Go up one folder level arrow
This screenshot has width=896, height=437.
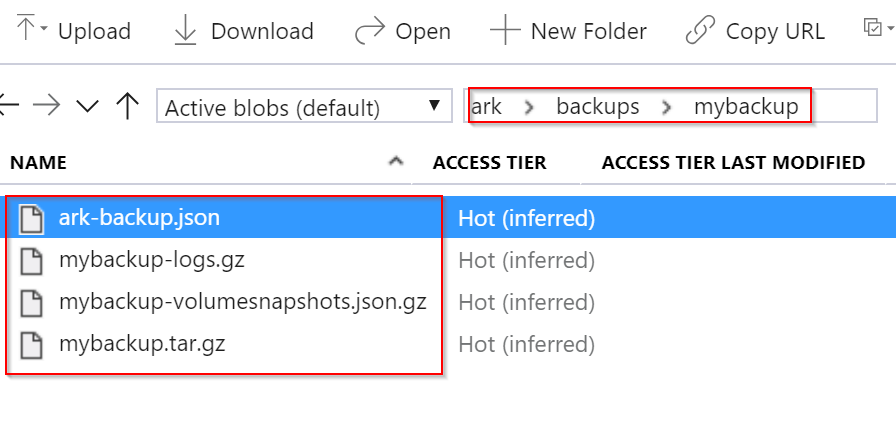tap(127, 105)
